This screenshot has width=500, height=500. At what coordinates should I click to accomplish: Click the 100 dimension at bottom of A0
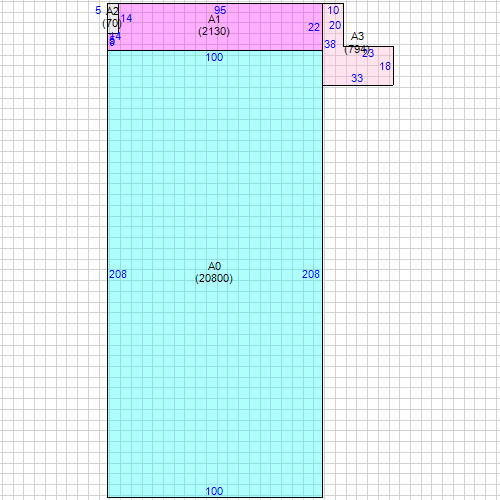(214, 491)
